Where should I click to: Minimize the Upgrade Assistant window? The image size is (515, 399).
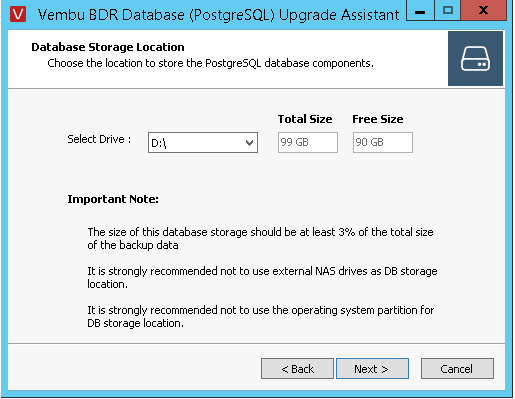[x=420, y=11]
